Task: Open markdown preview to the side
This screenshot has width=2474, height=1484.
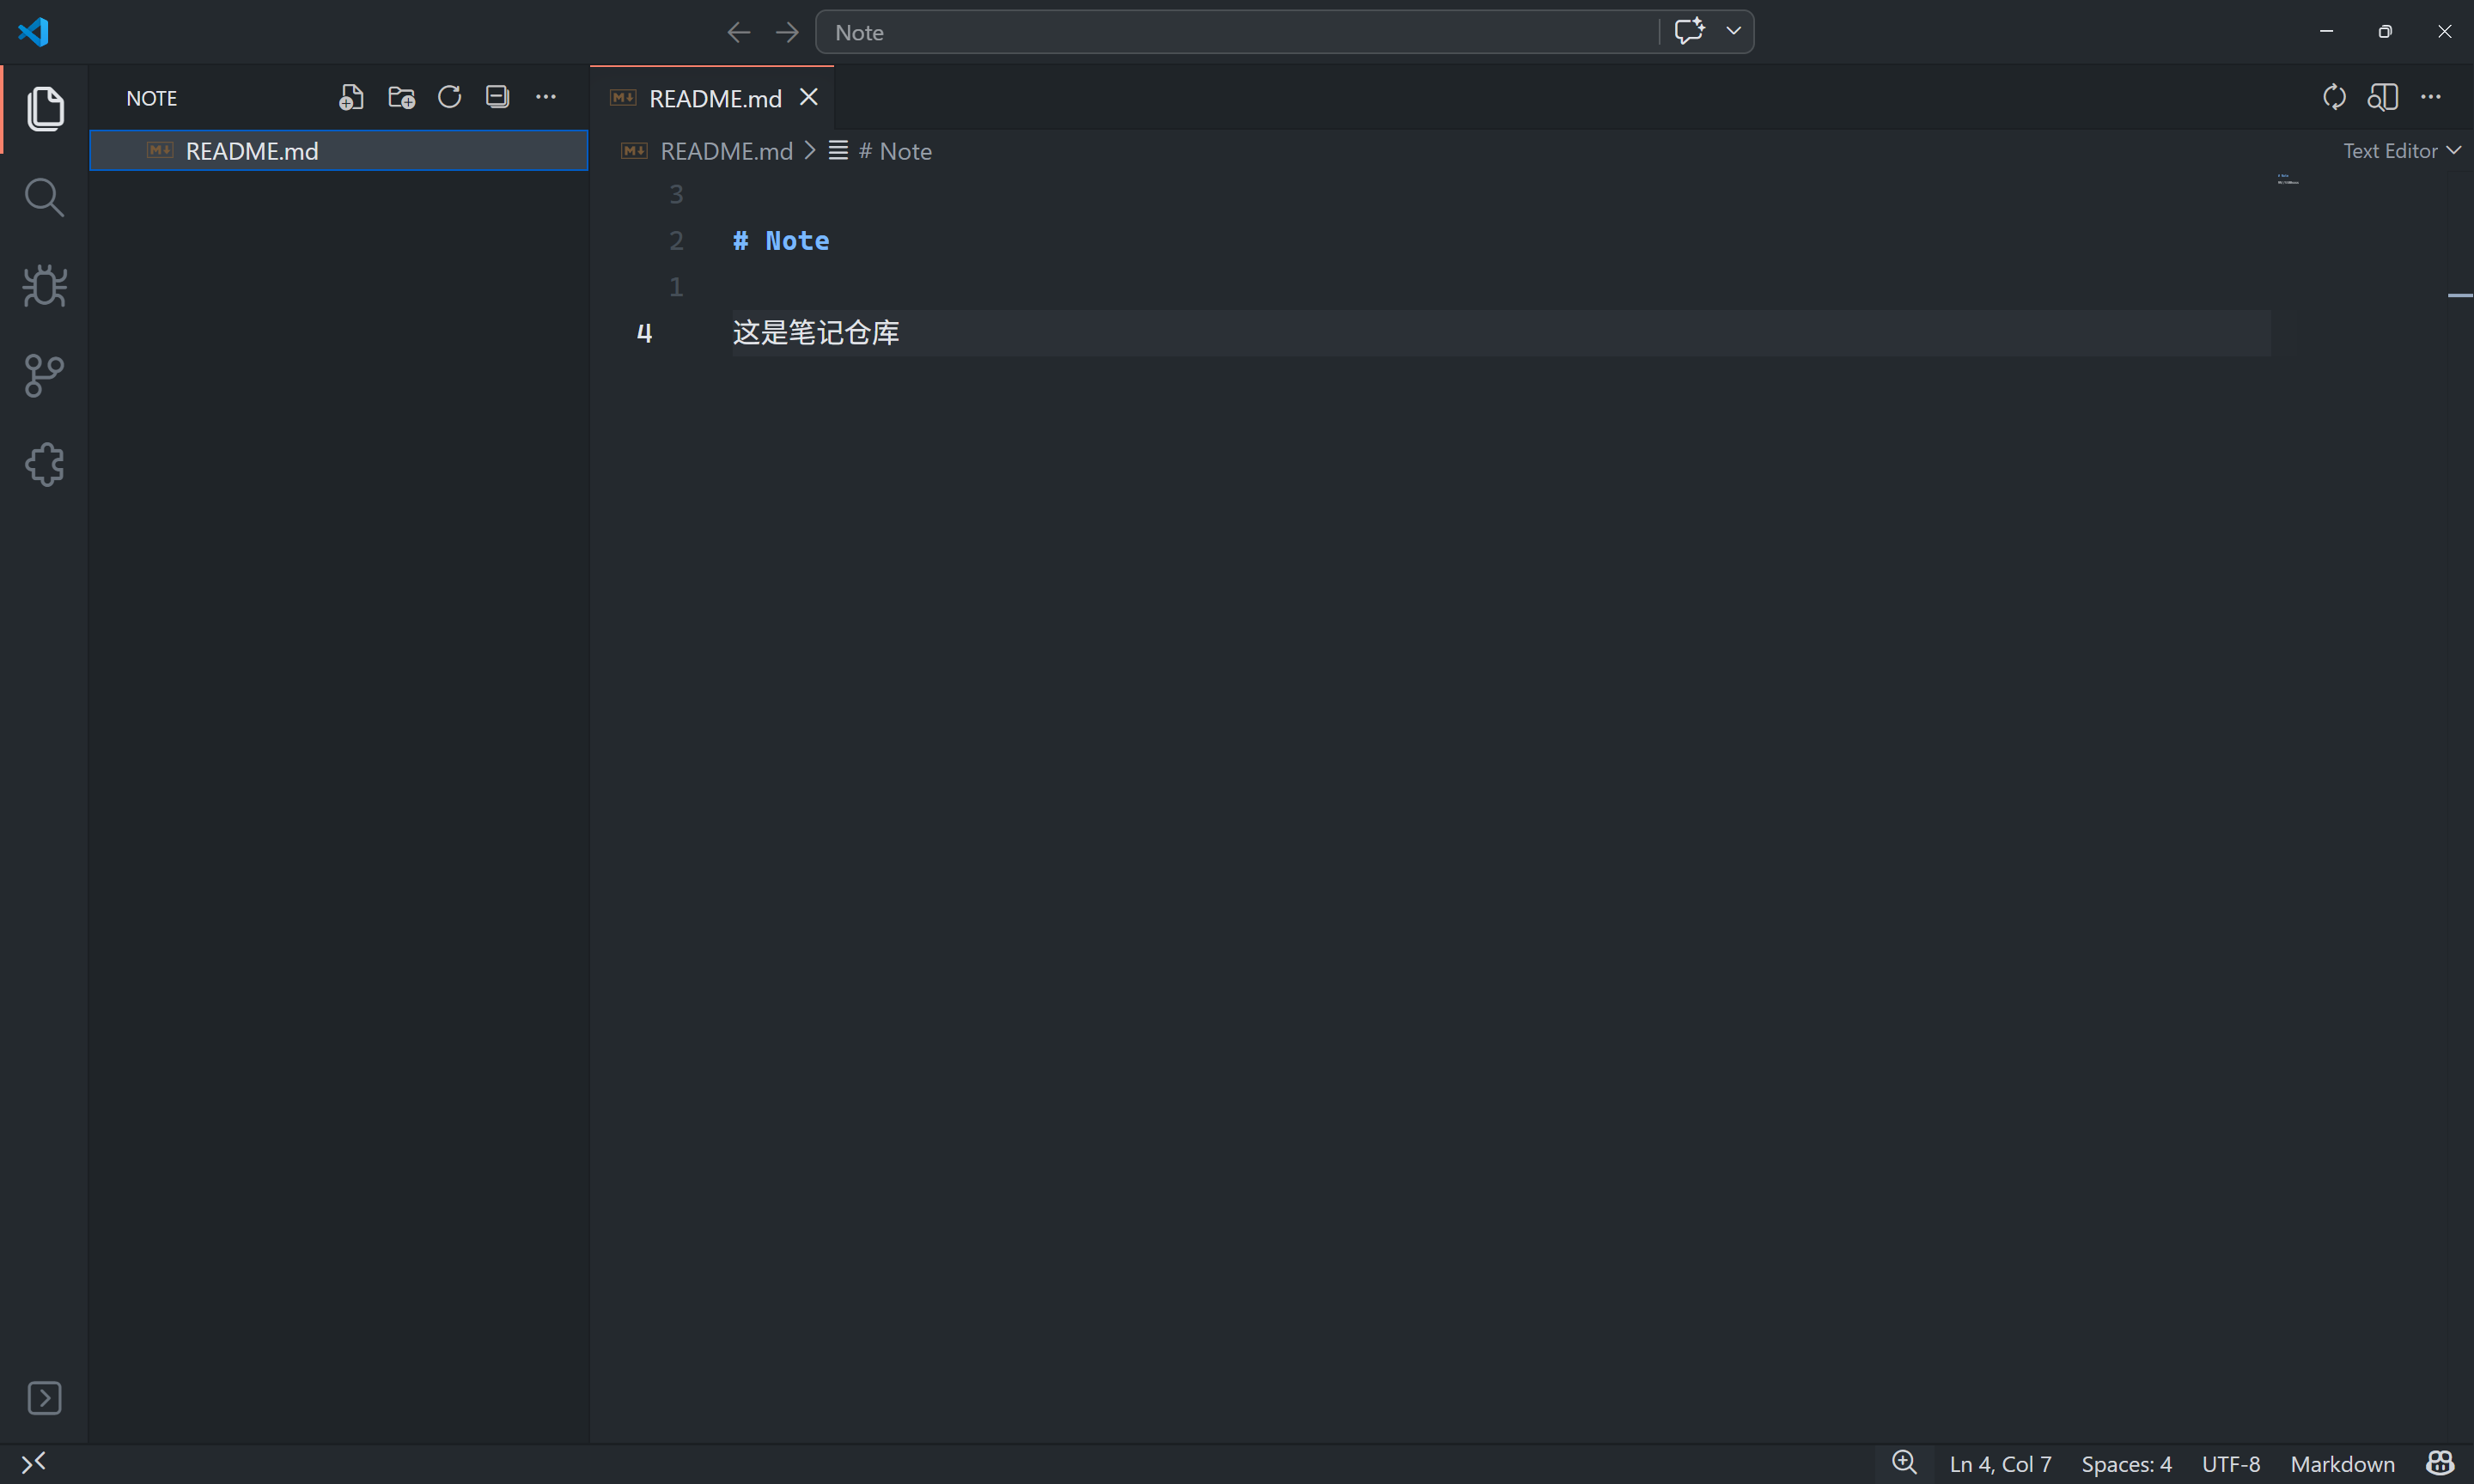Action: (2383, 97)
